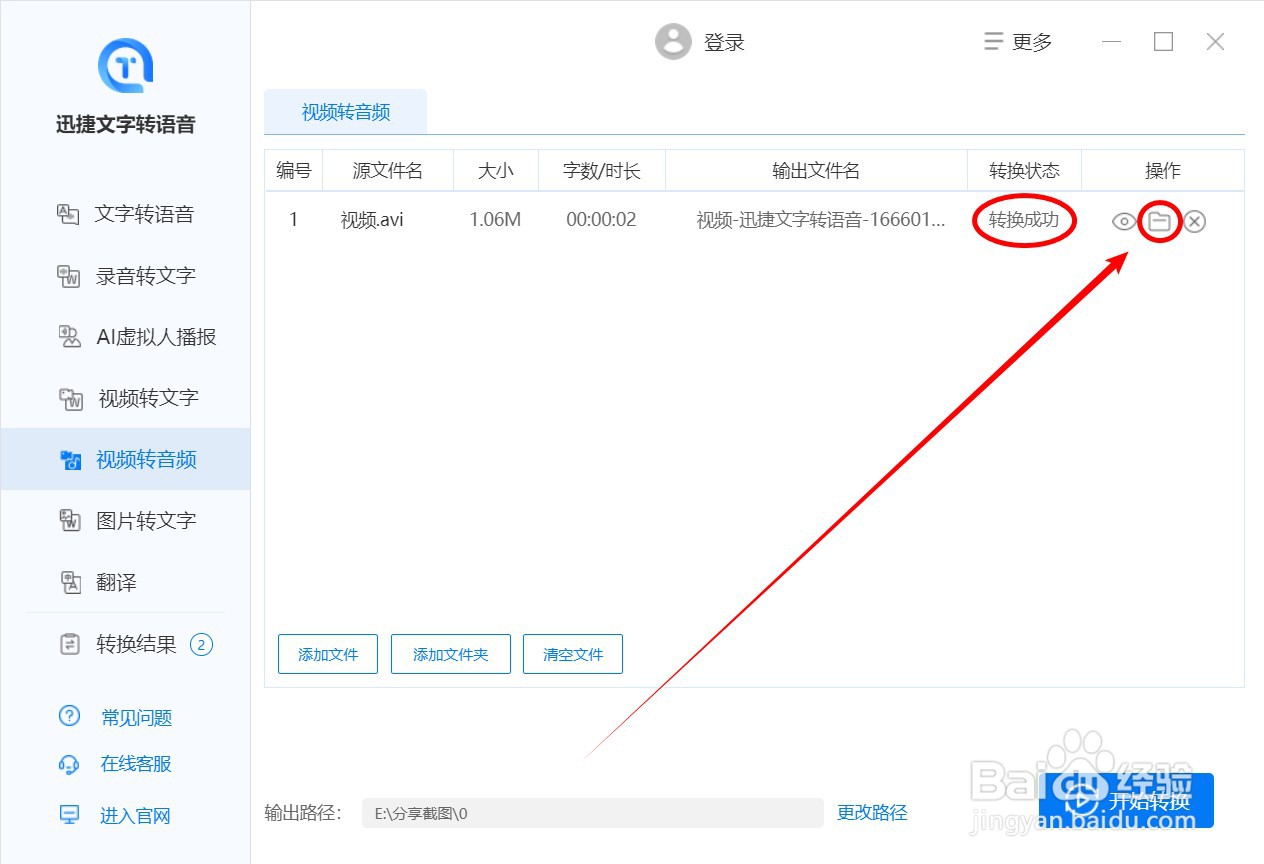Click the 视频.avi file name cell
This screenshot has width=1264, height=864.
pyautogui.click(x=372, y=220)
